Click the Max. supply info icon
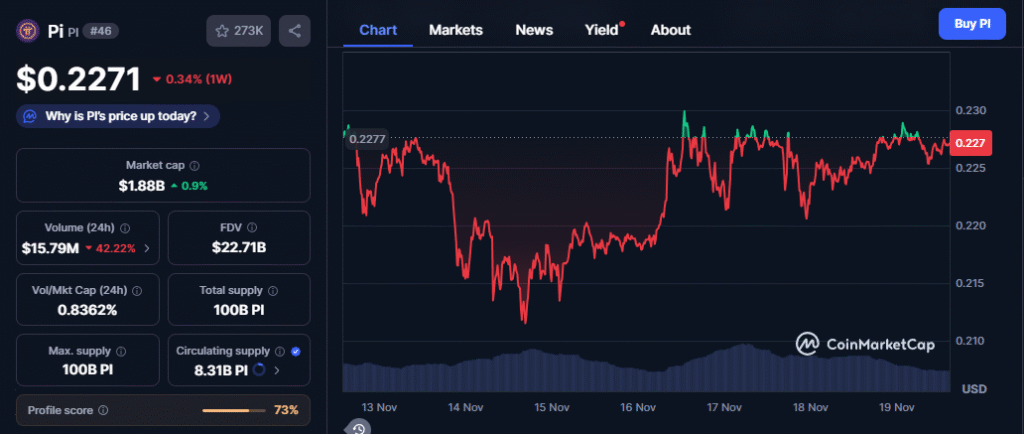This screenshot has height=434, width=1024. [x=121, y=351]
